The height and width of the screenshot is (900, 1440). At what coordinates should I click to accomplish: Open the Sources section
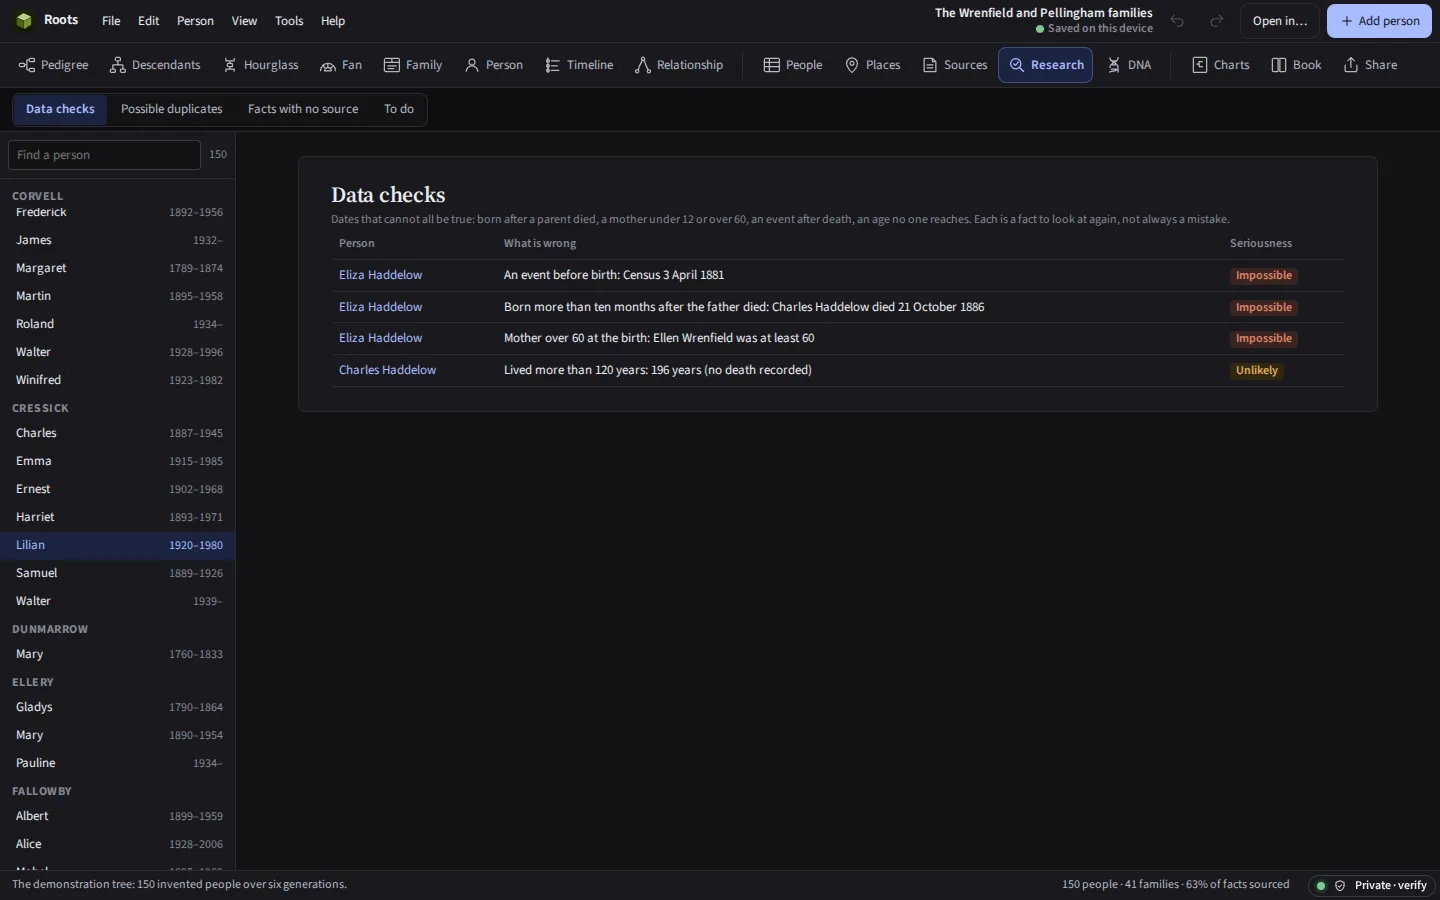click(955, 65)
